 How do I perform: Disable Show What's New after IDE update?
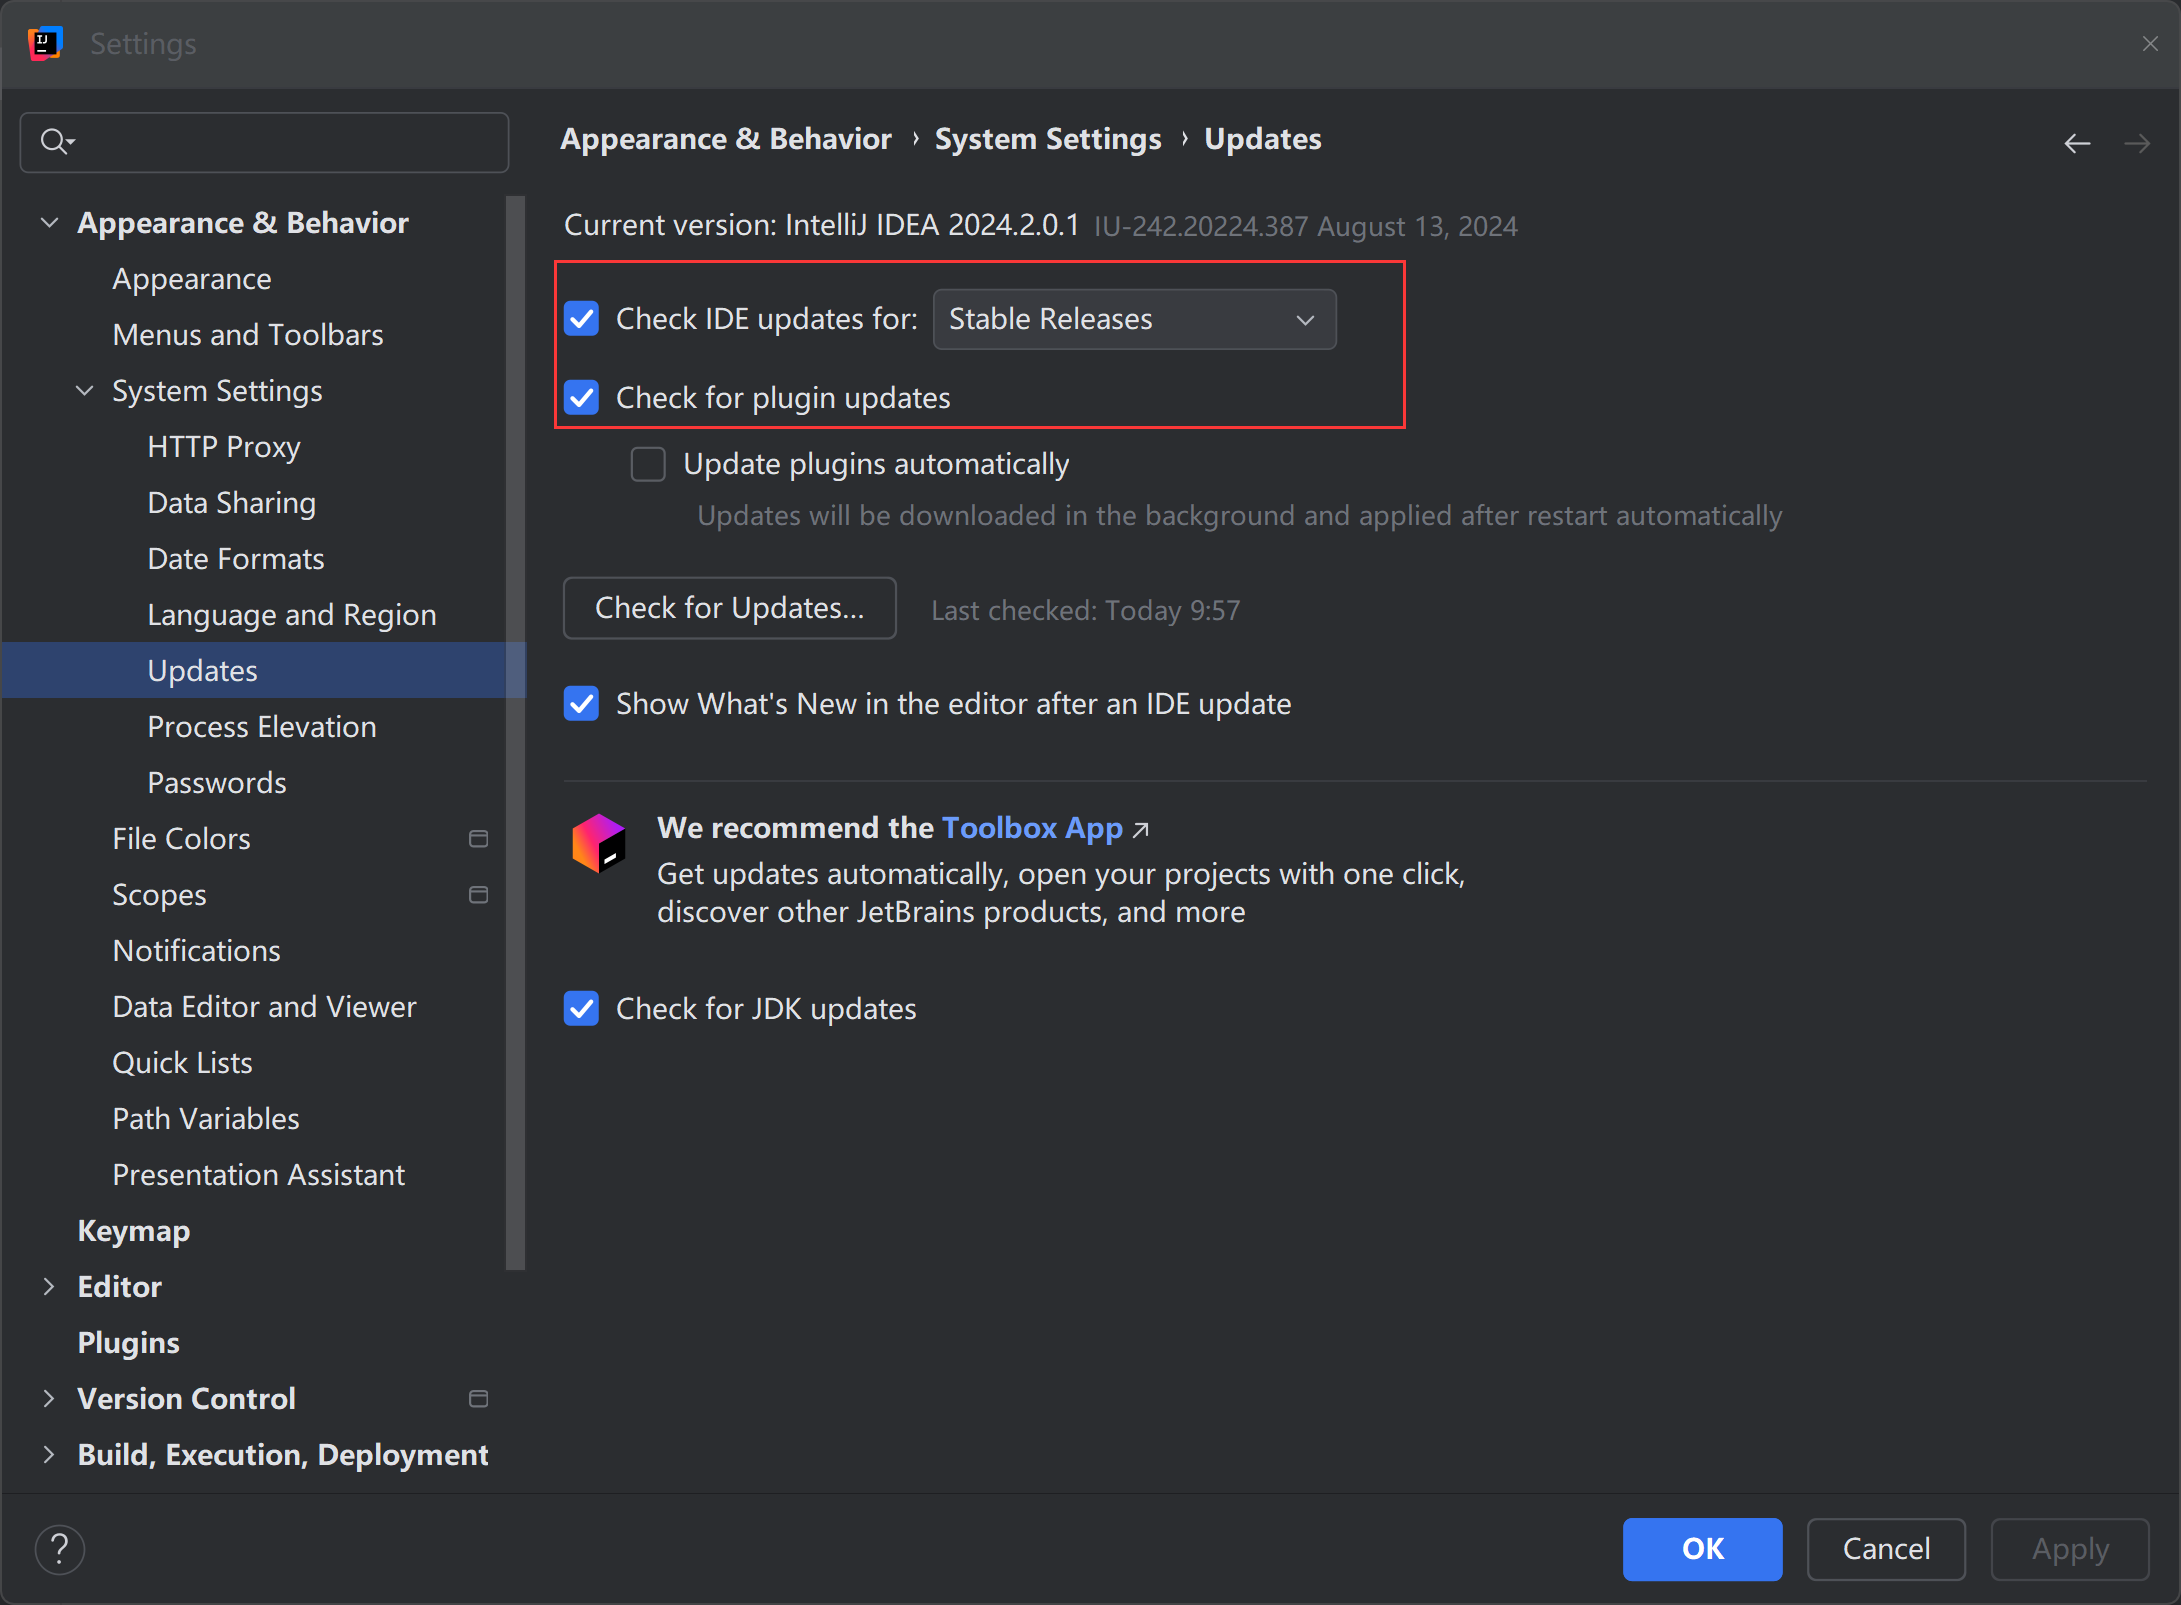click(582, 704)
